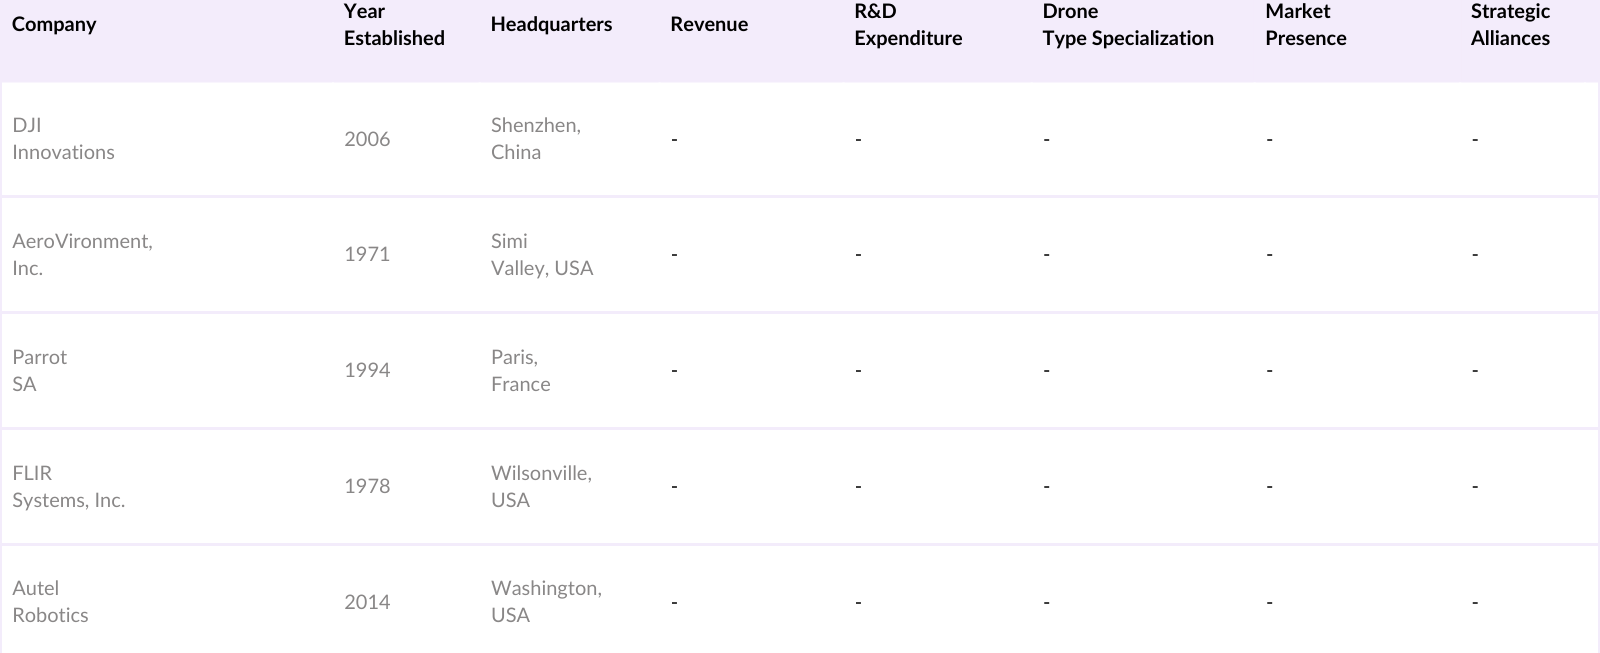Click the Company column header
Image resolution: width=1600 pixels, height=653 pixels.
[x=54, y=25]
